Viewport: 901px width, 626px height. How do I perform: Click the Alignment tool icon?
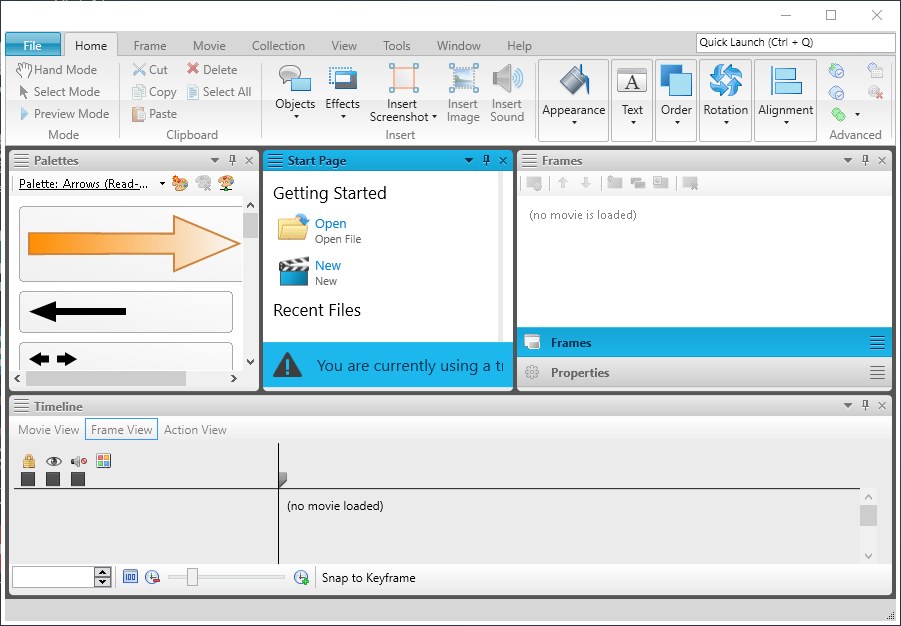point(786,80)
